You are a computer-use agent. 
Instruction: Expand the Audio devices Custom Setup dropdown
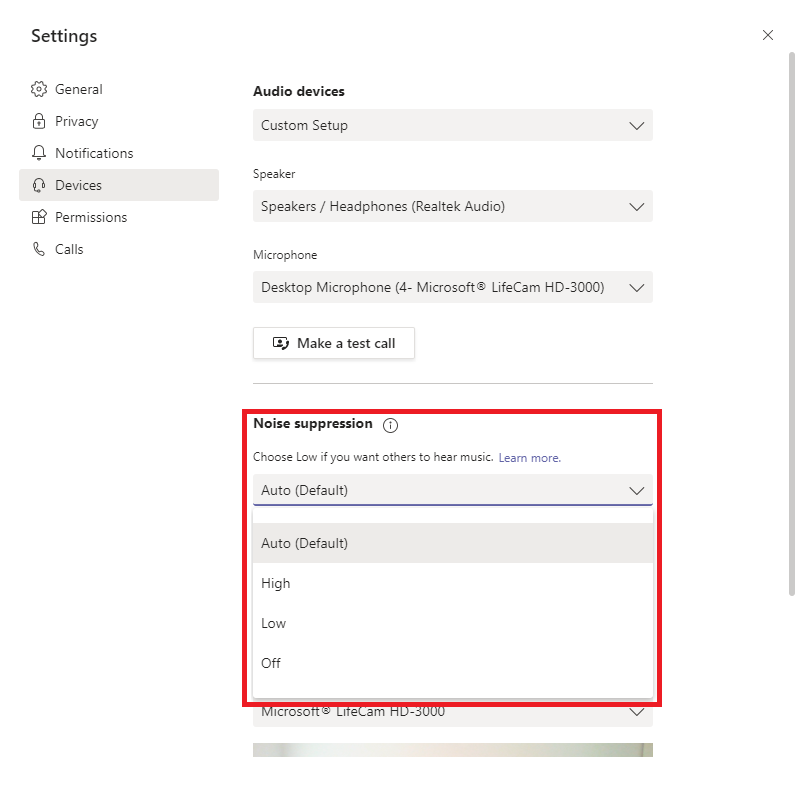452,125
